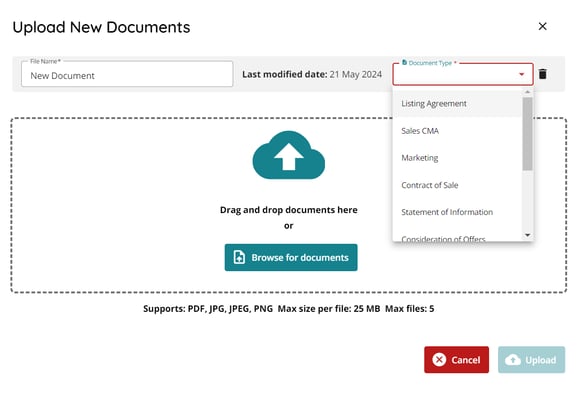Cancel the document upload
The height and width of the screenshot is (394, 578).
point(456,360)
